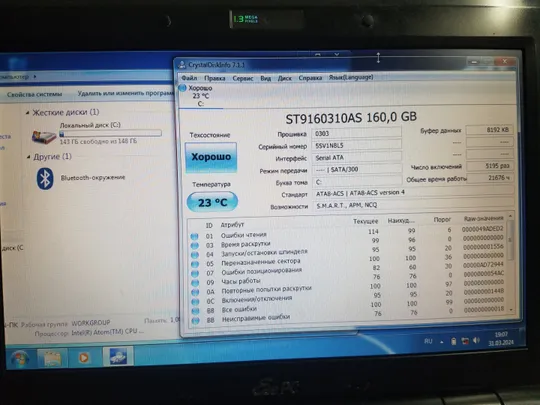Click the Интерфейс field Serial ATA
The width and height of the screenshot is (540, 405).
(x=356, y=157)
